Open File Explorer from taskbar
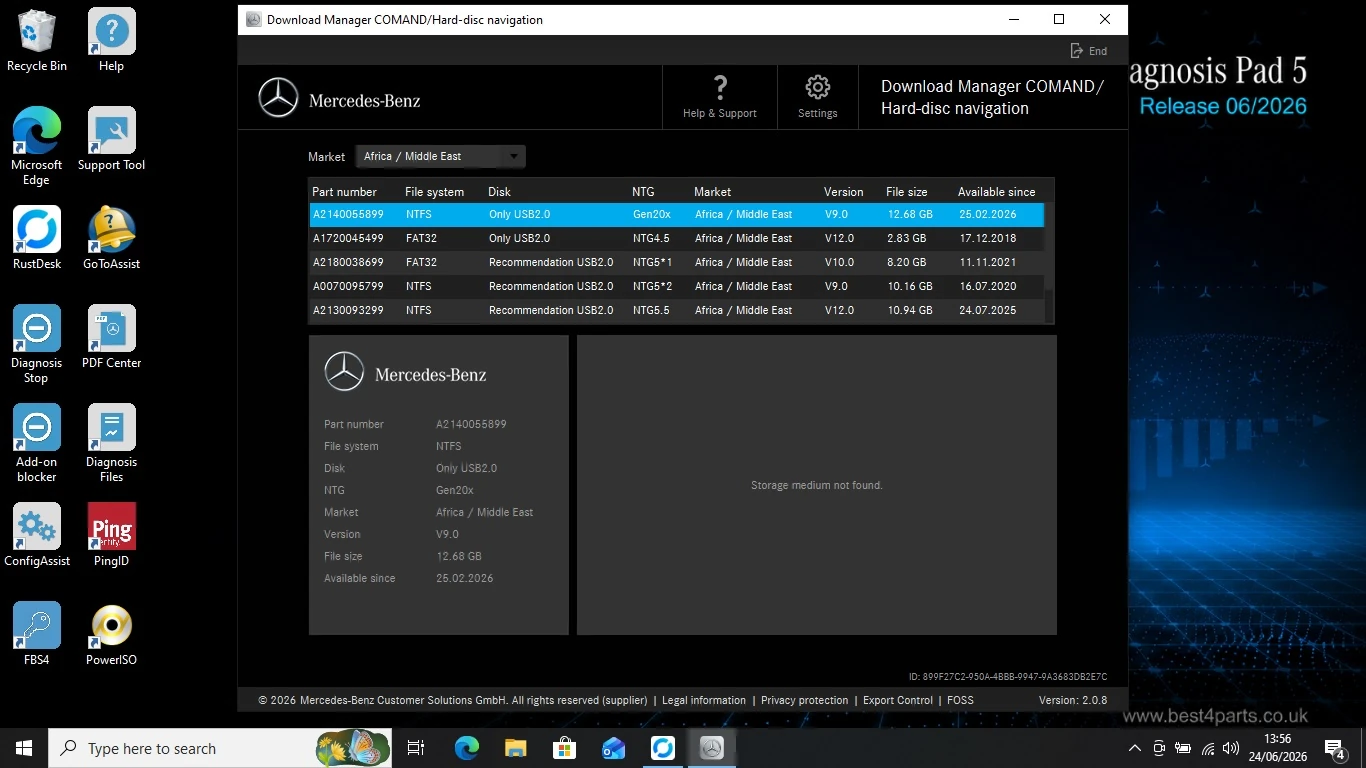This screenshot has width=1366, height=768. 515,748
